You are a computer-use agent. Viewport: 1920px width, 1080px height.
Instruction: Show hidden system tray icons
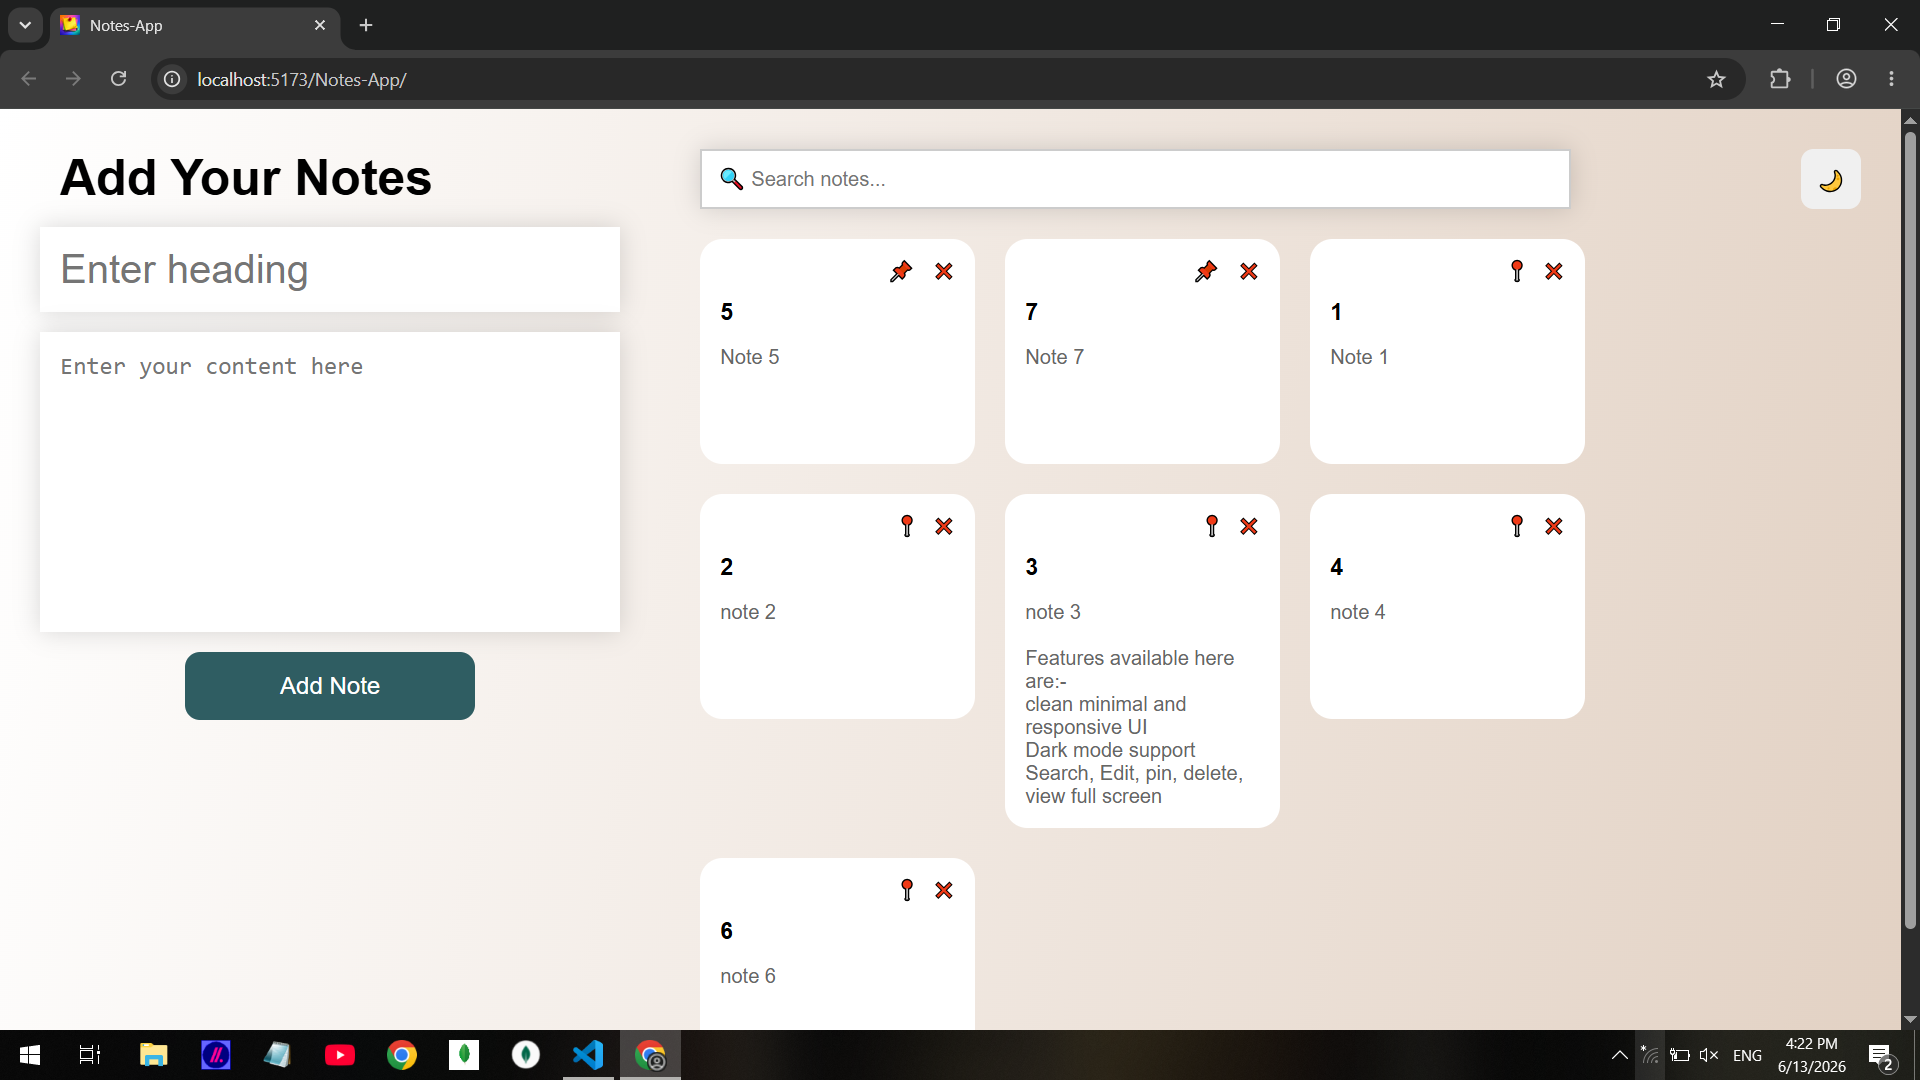pyautogui.click(x=1619, y=1055)
